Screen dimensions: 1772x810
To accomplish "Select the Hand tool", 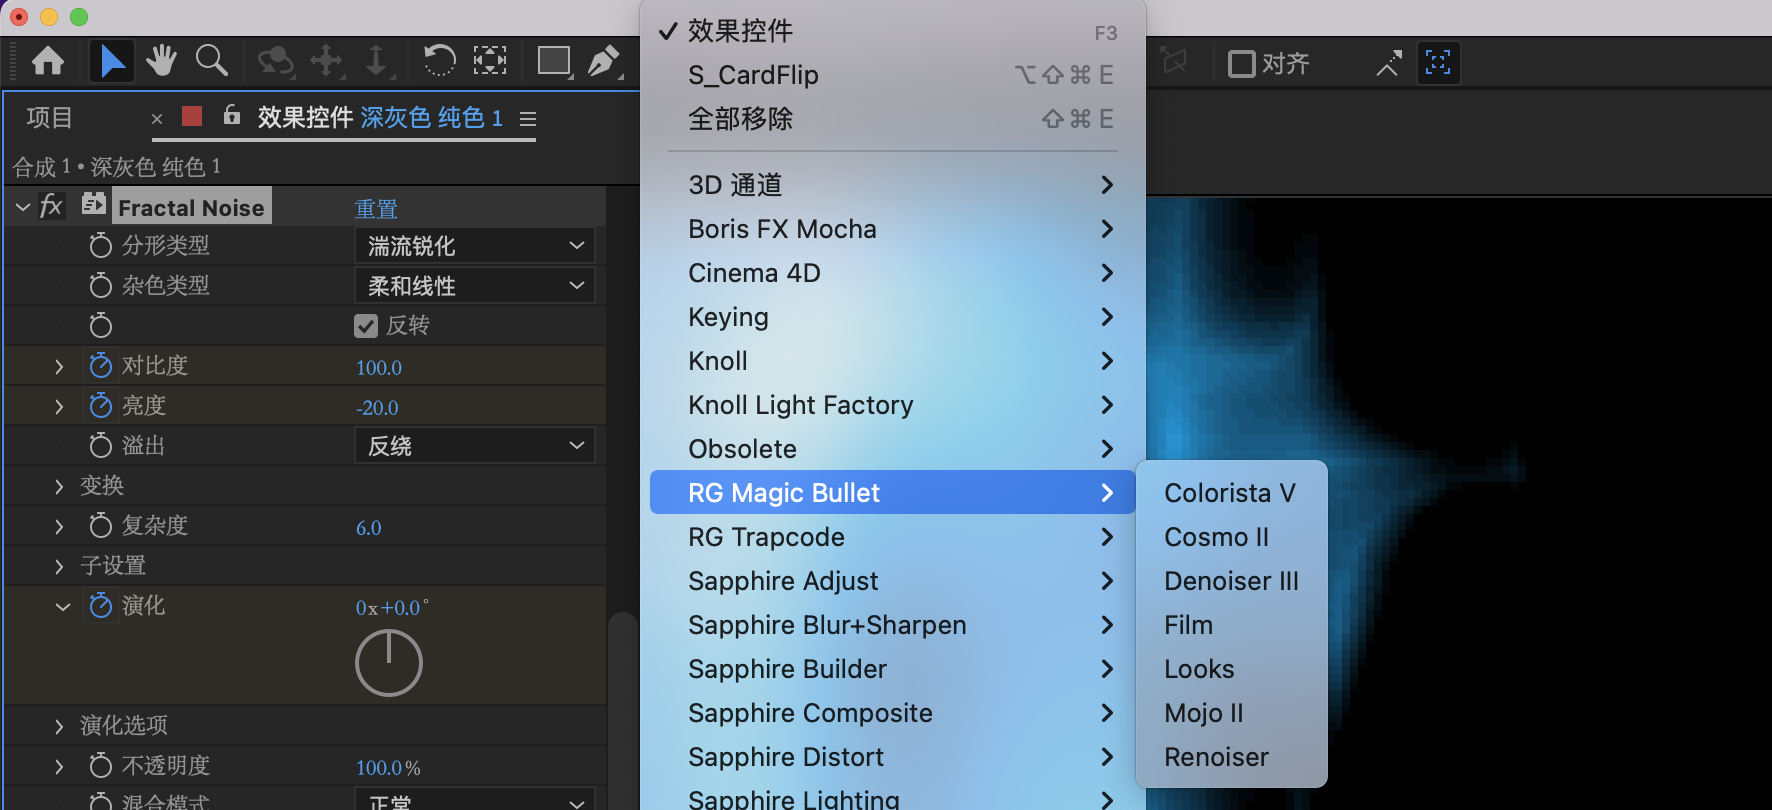I will (x=161, y=62).
